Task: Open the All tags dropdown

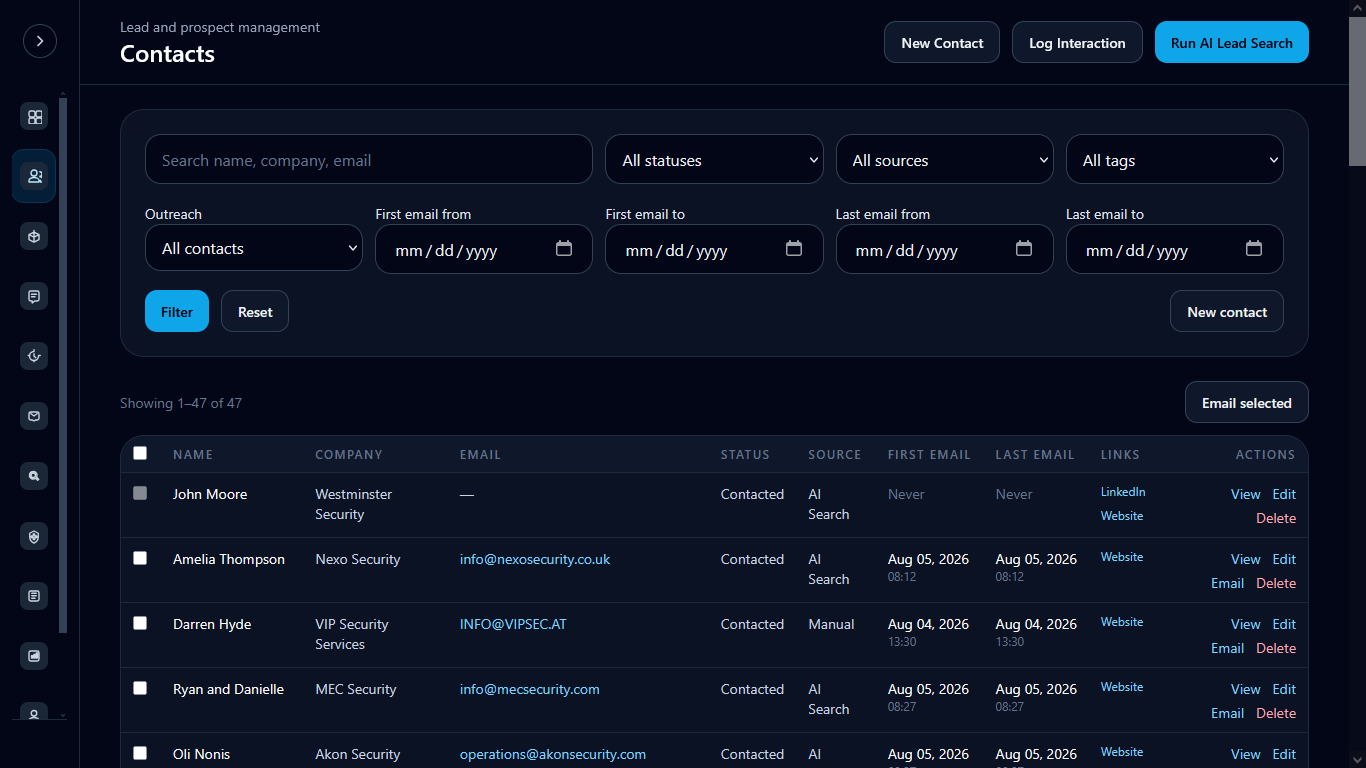Action: (1175, 160)
